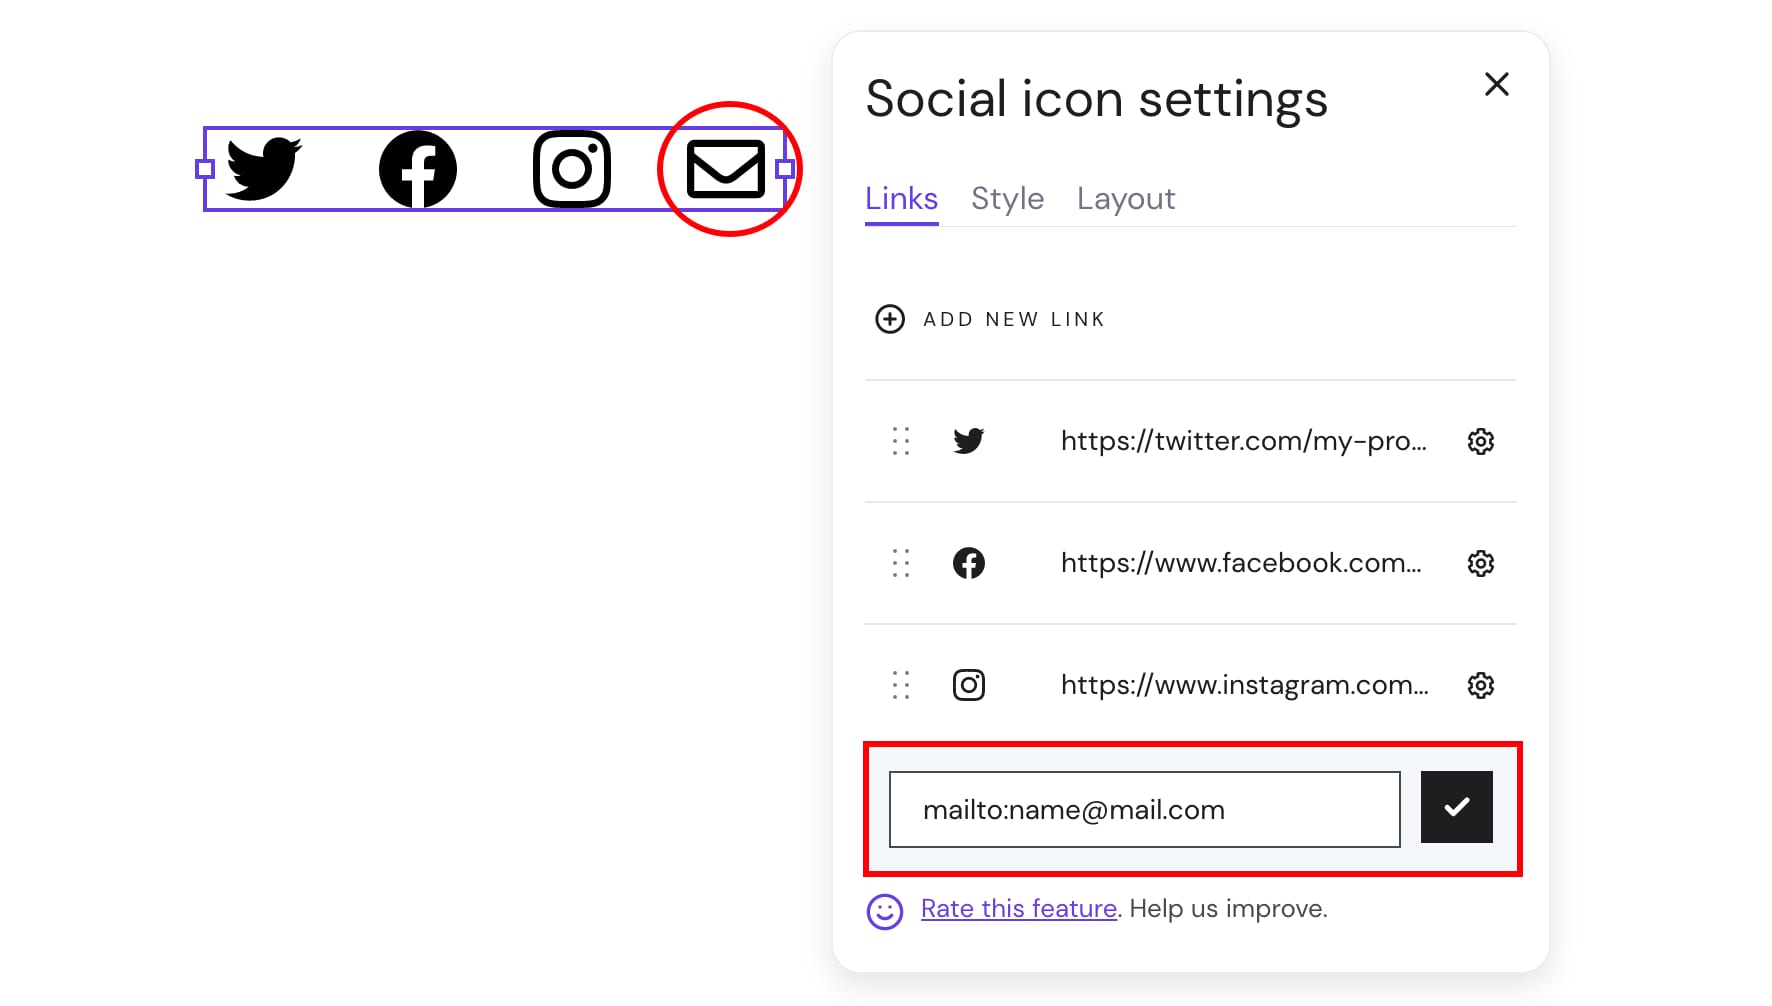Screen dimensions: 1772x1006
Task: Confirm the mailto link with the checkmark button
Action: [1456, 807]
